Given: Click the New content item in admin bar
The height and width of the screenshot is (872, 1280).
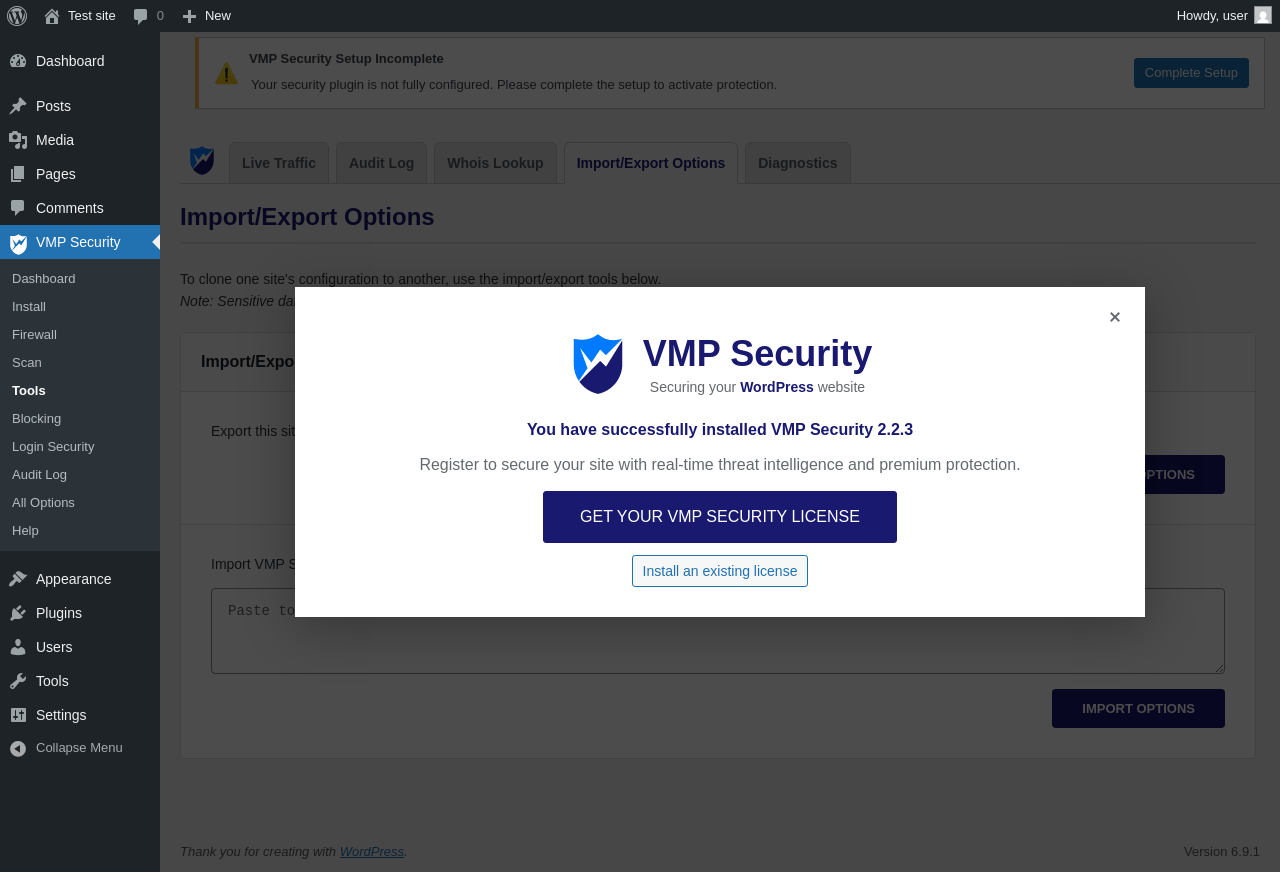Looking at the screenshot, I should point(207,16).
